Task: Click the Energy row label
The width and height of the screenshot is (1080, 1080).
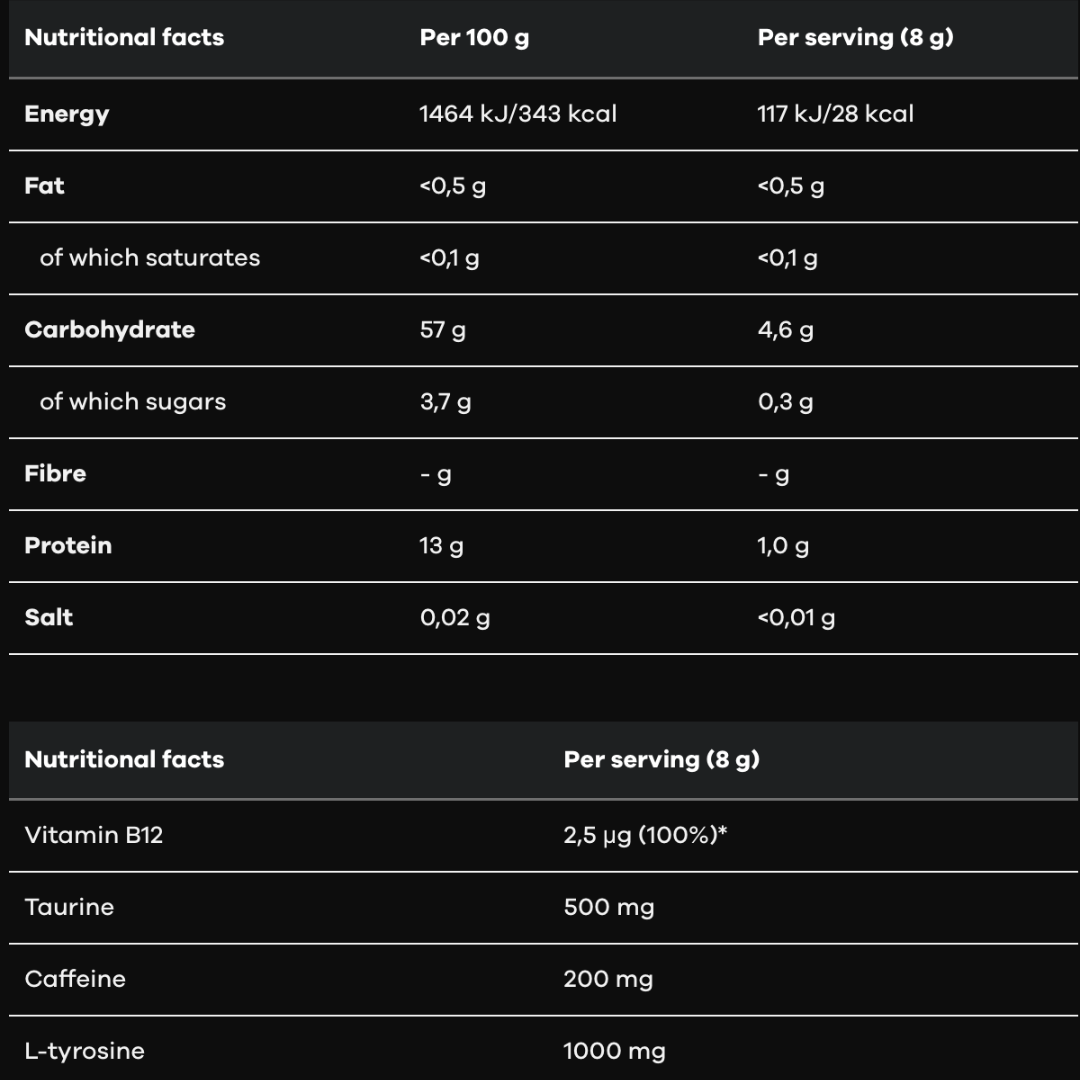Action: [67, 114]
